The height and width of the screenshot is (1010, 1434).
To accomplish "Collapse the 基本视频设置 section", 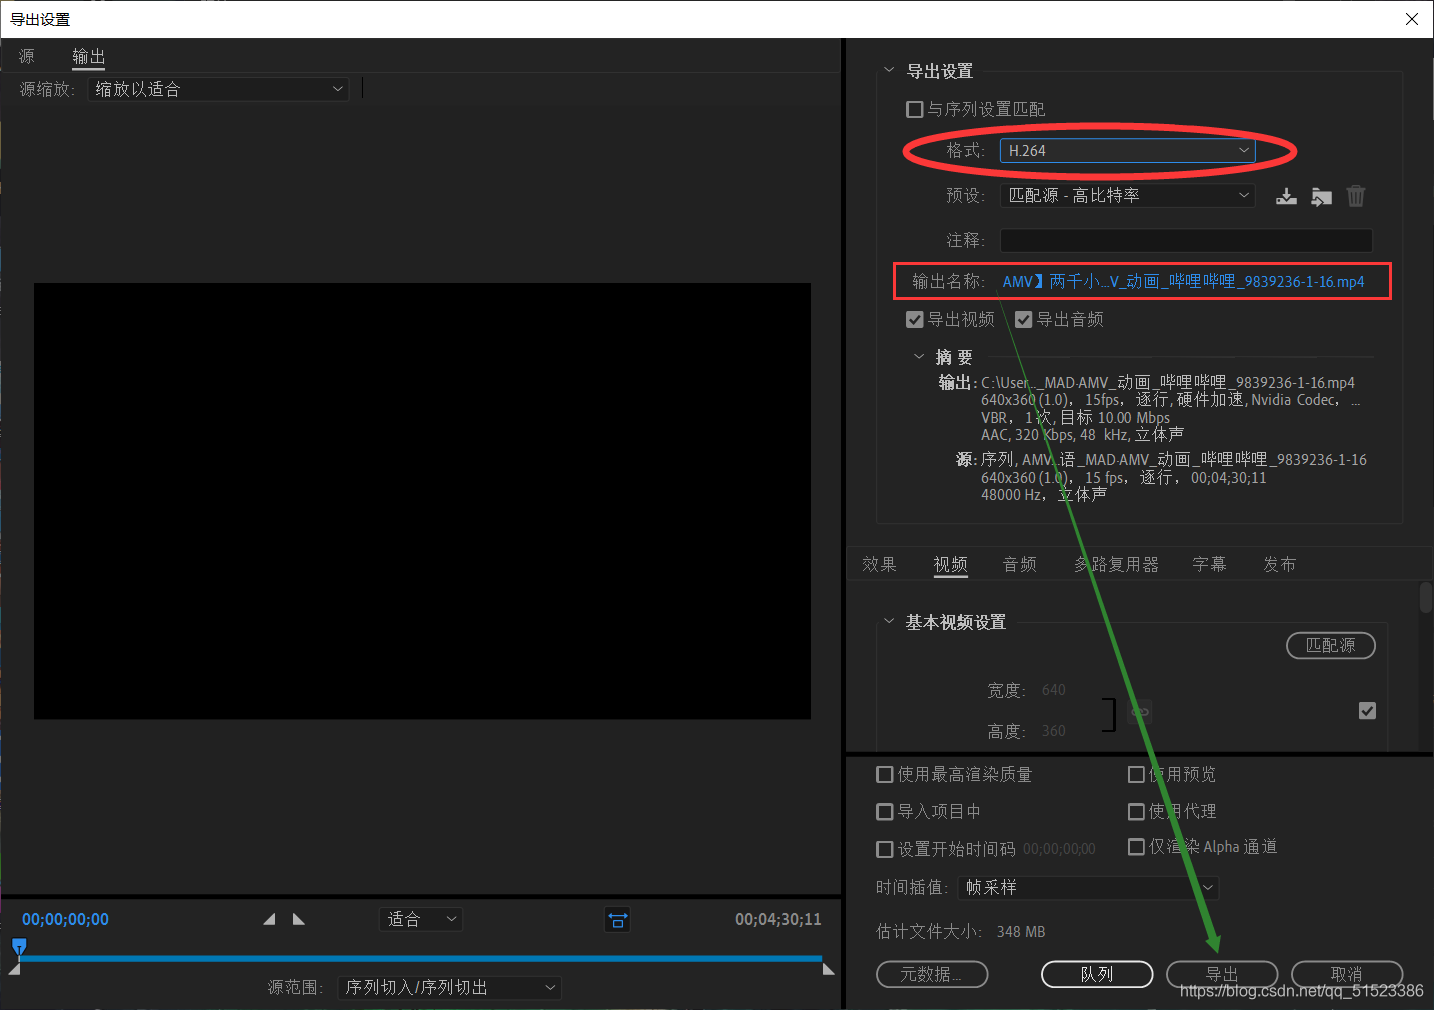I will click(x=889, y=621).
